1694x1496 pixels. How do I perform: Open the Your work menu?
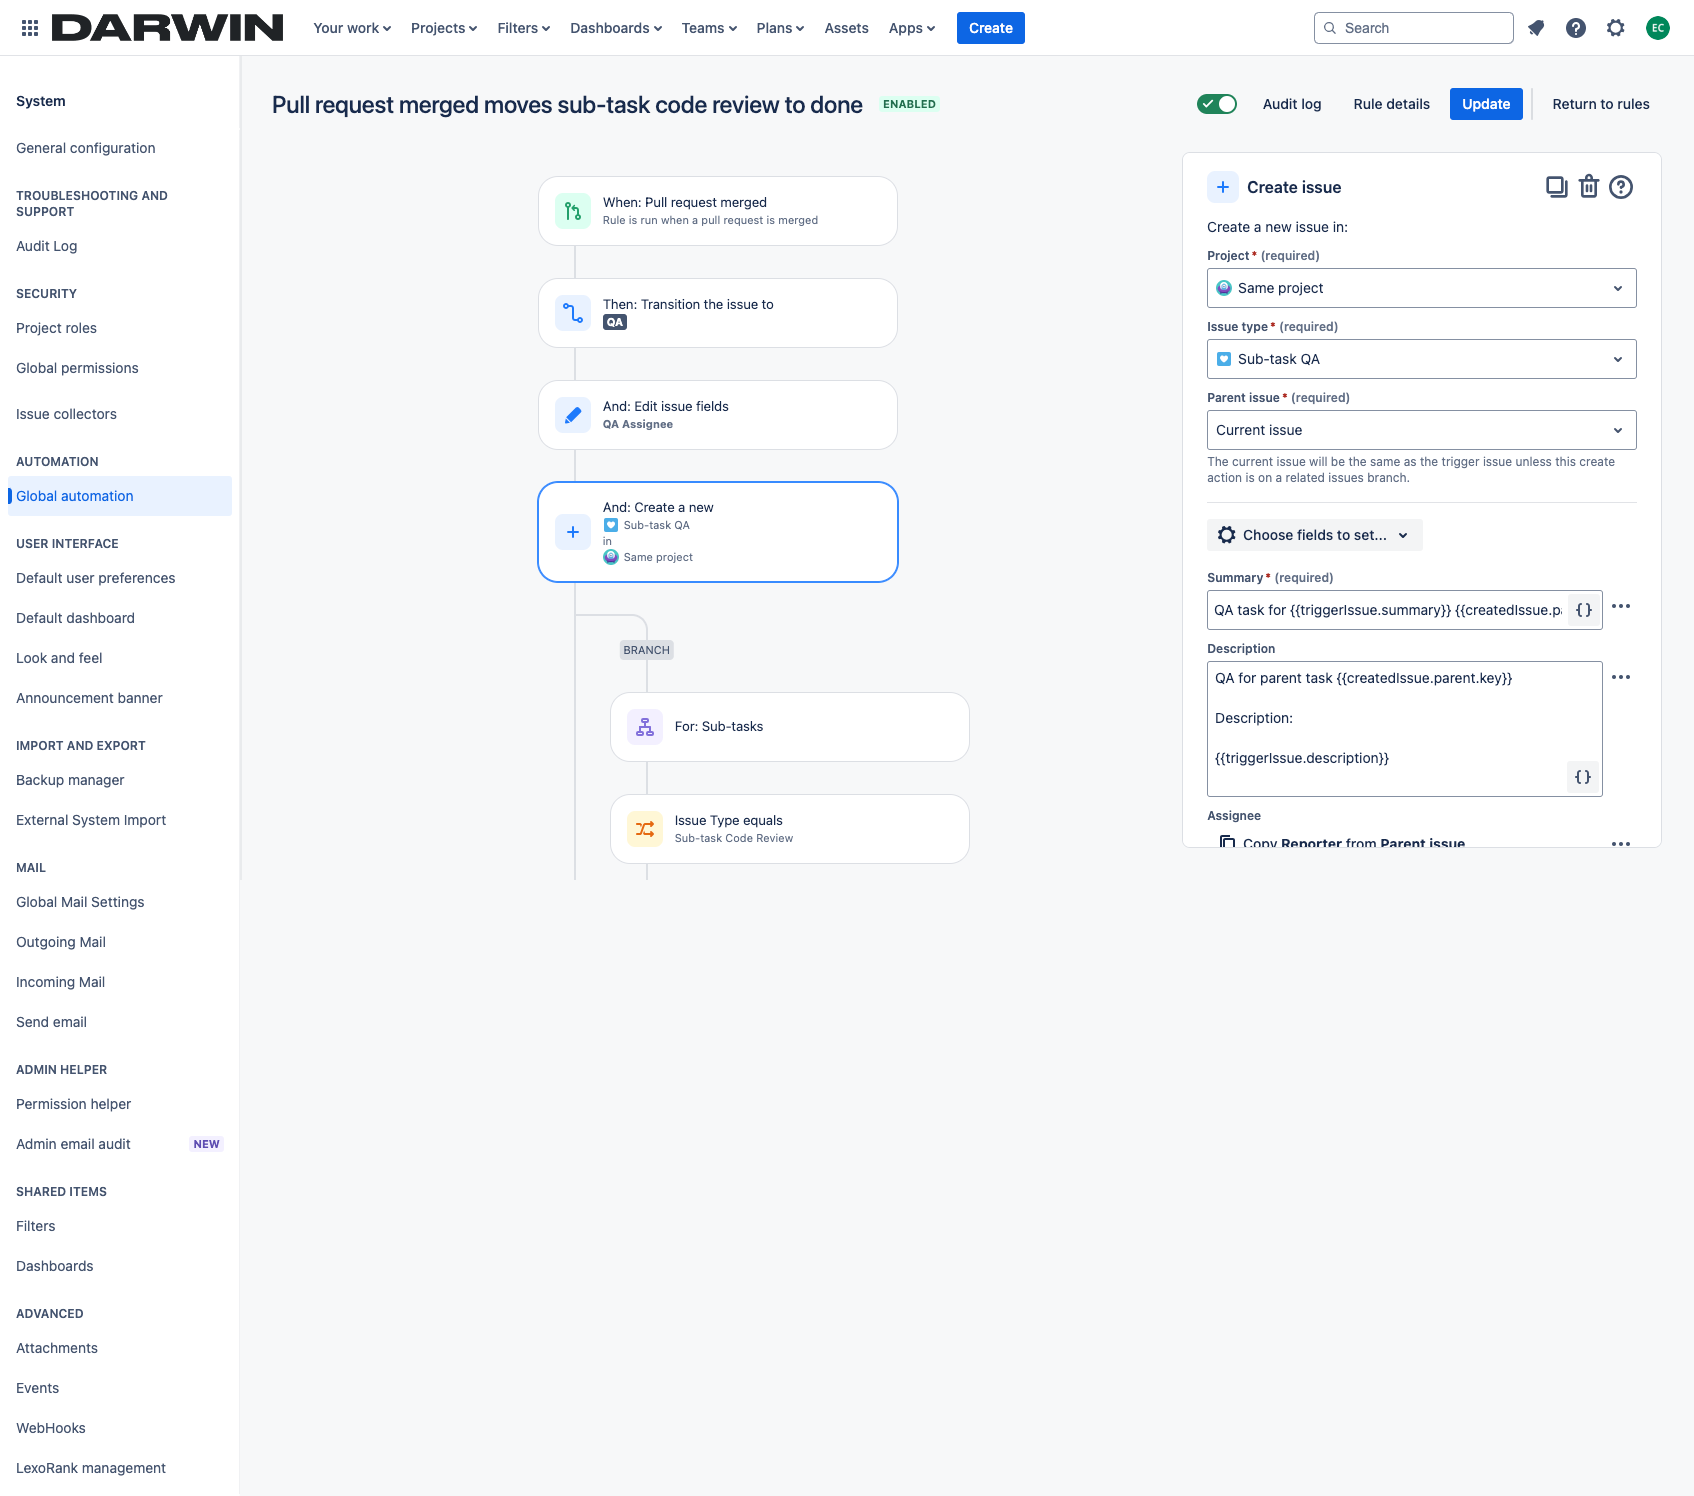[x=352, y=28]
